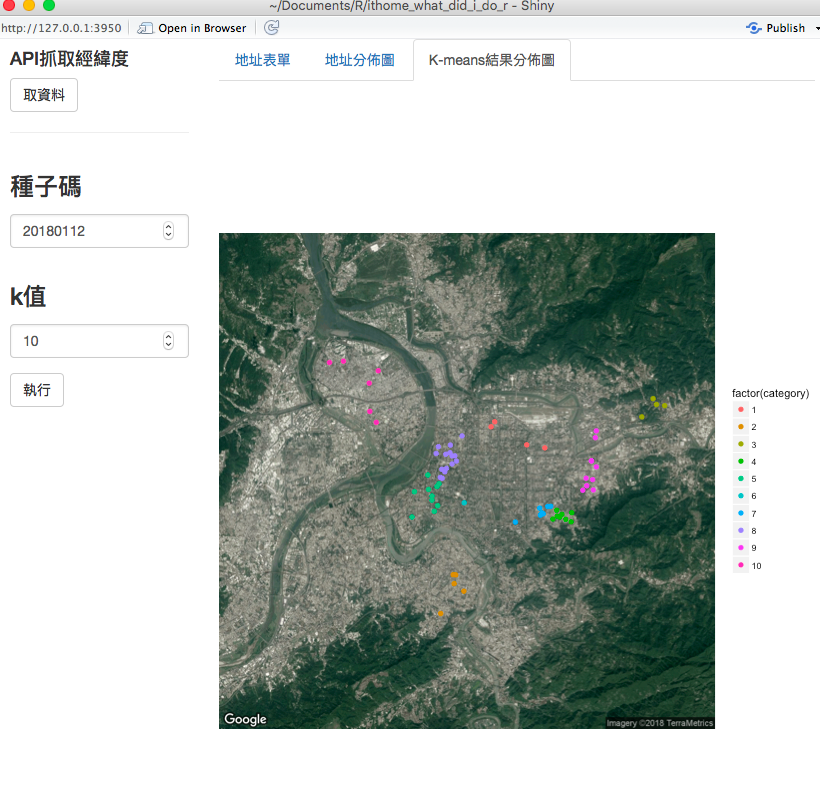The image size is (820, 792).
Task: Click the Publish icon
Action: pyautogui.click(x=754, y=28)
